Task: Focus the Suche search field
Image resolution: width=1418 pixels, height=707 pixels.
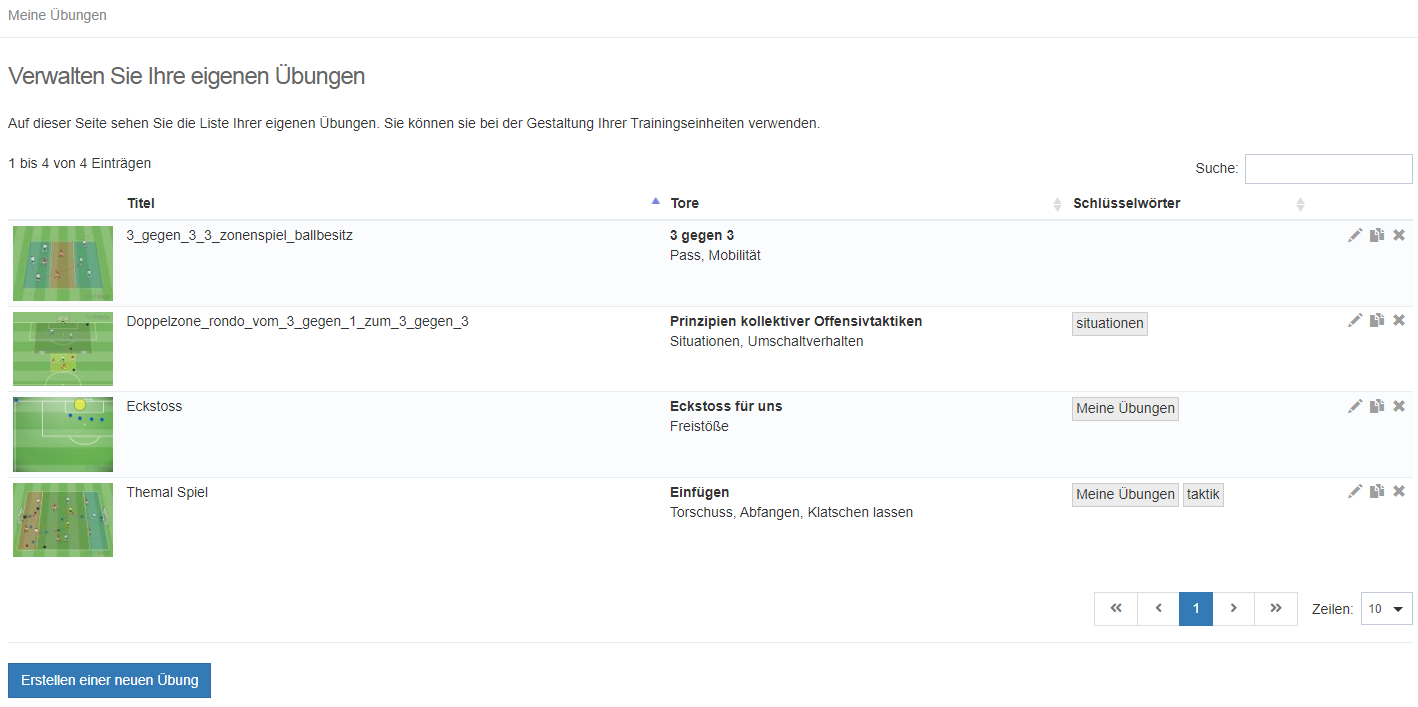Action: coord(1328,169)
